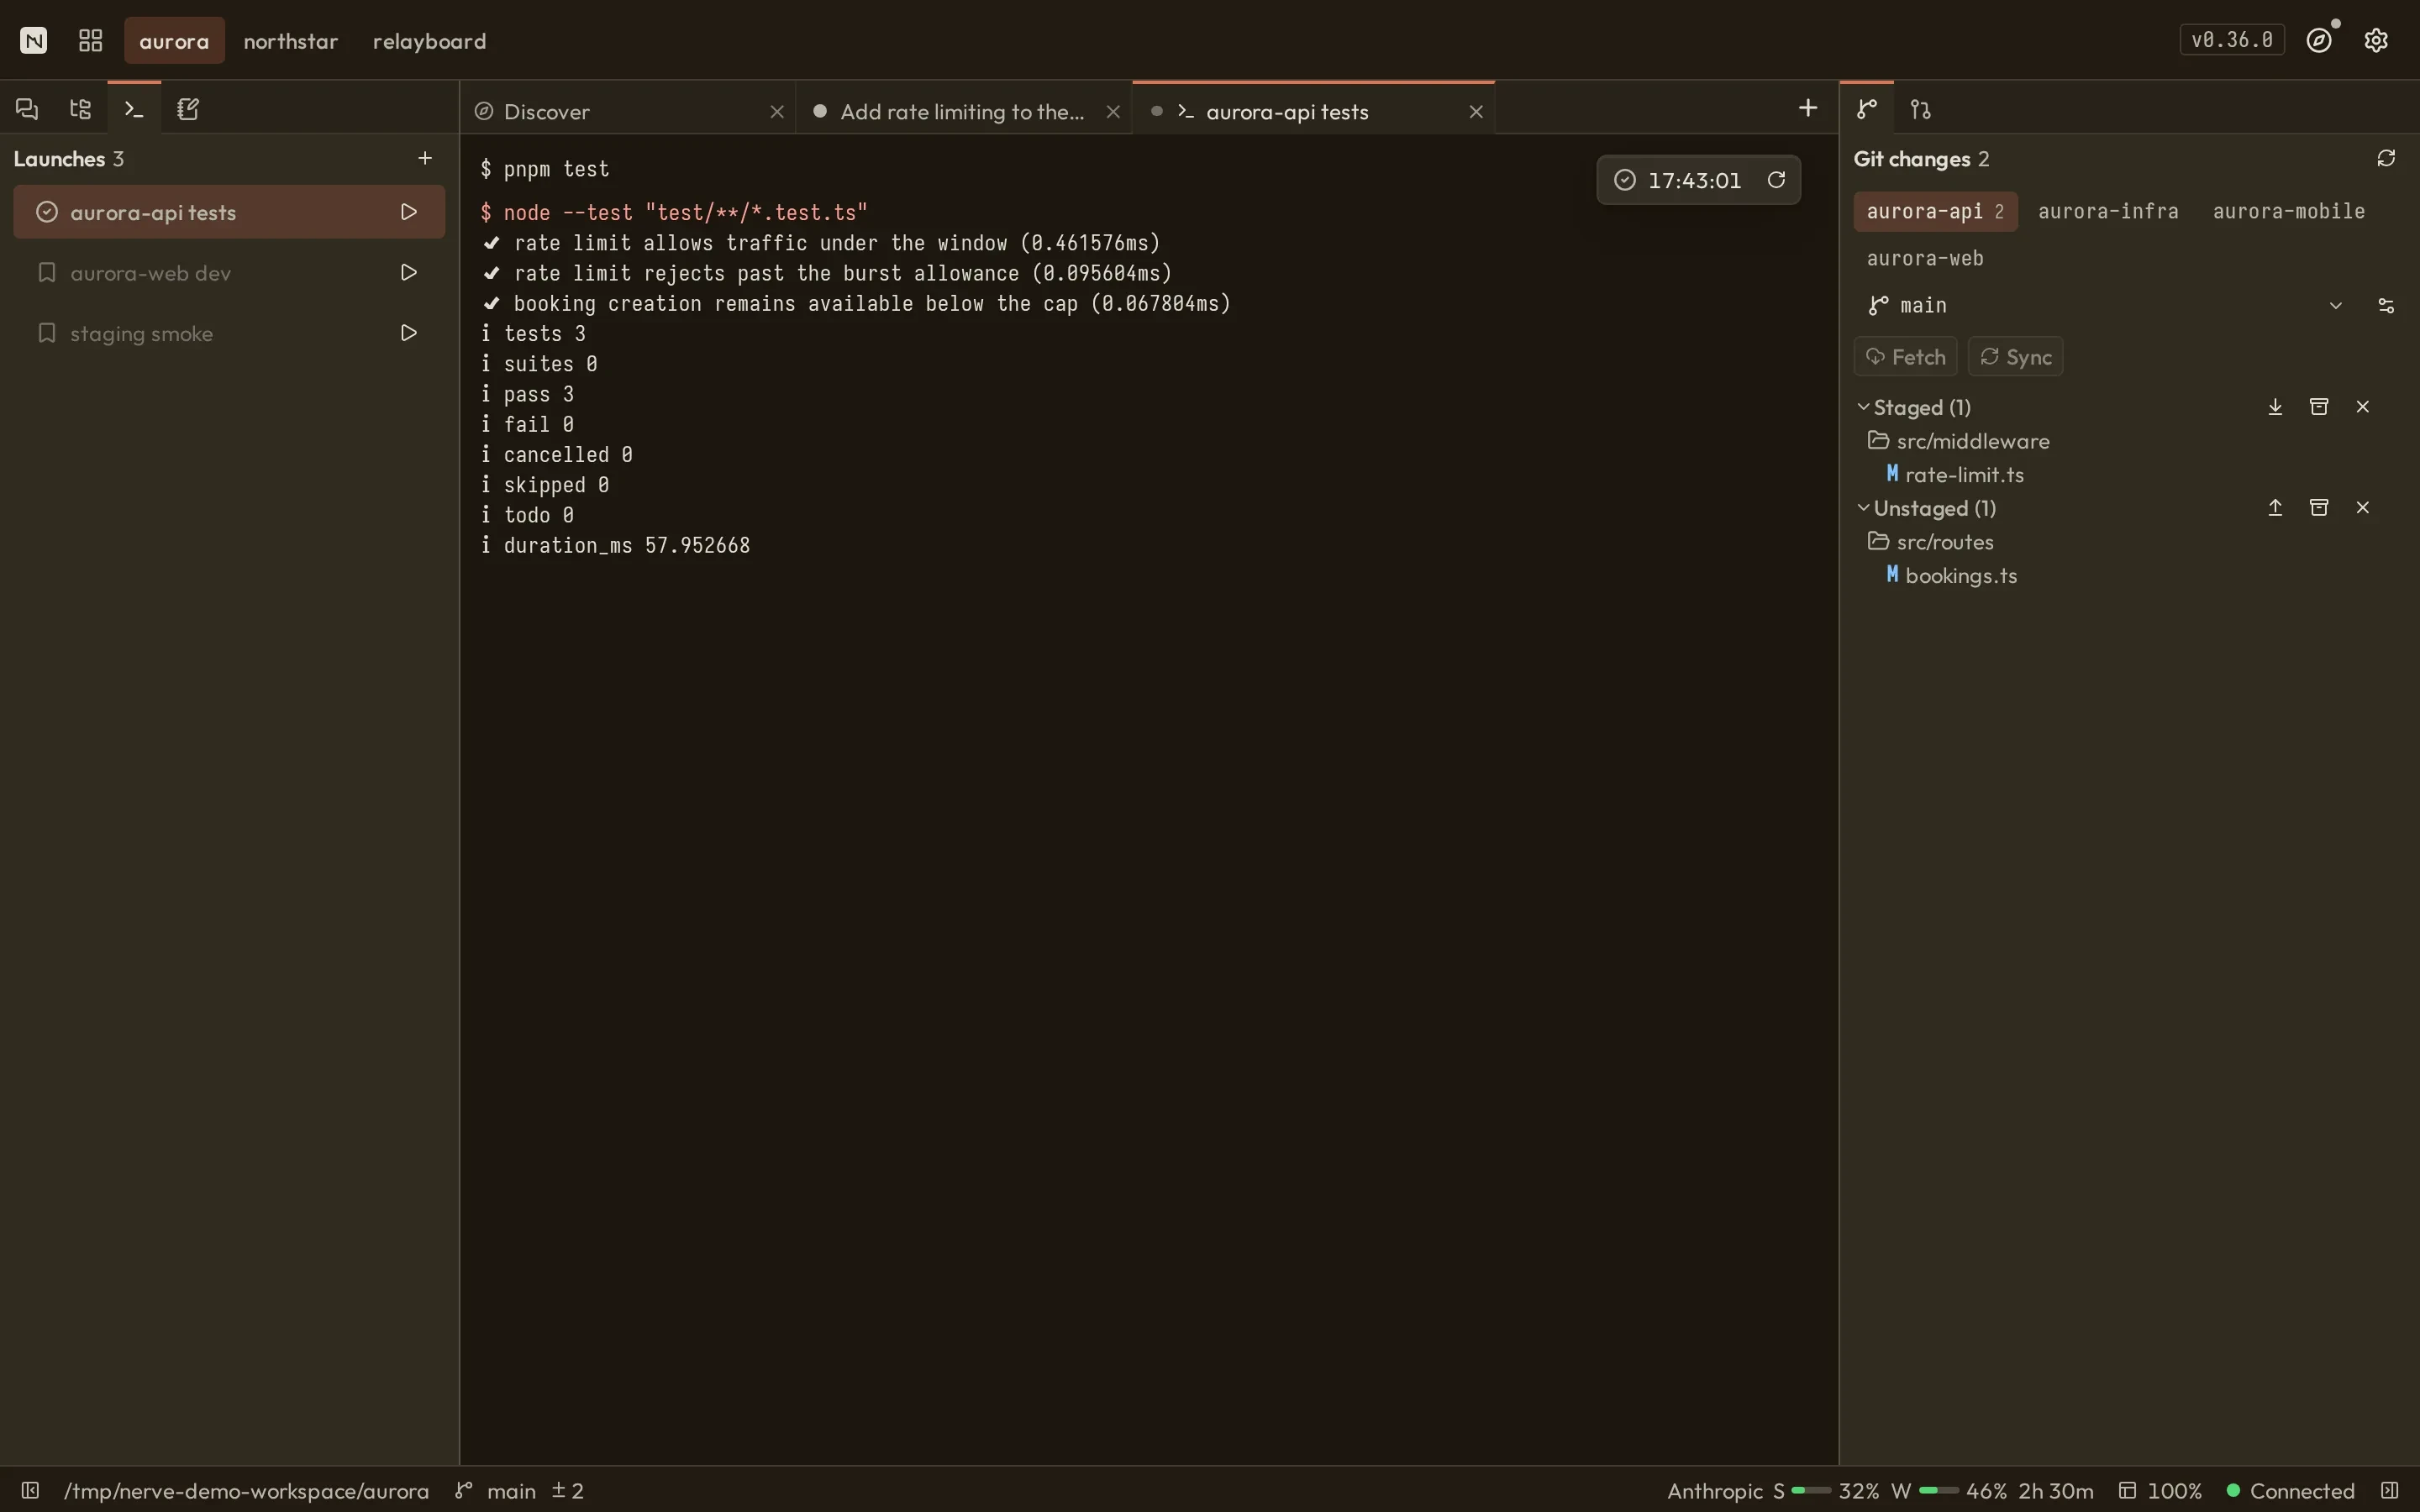
Task: Open the file tree sidebar panel icon
Action: coord(80,109)
